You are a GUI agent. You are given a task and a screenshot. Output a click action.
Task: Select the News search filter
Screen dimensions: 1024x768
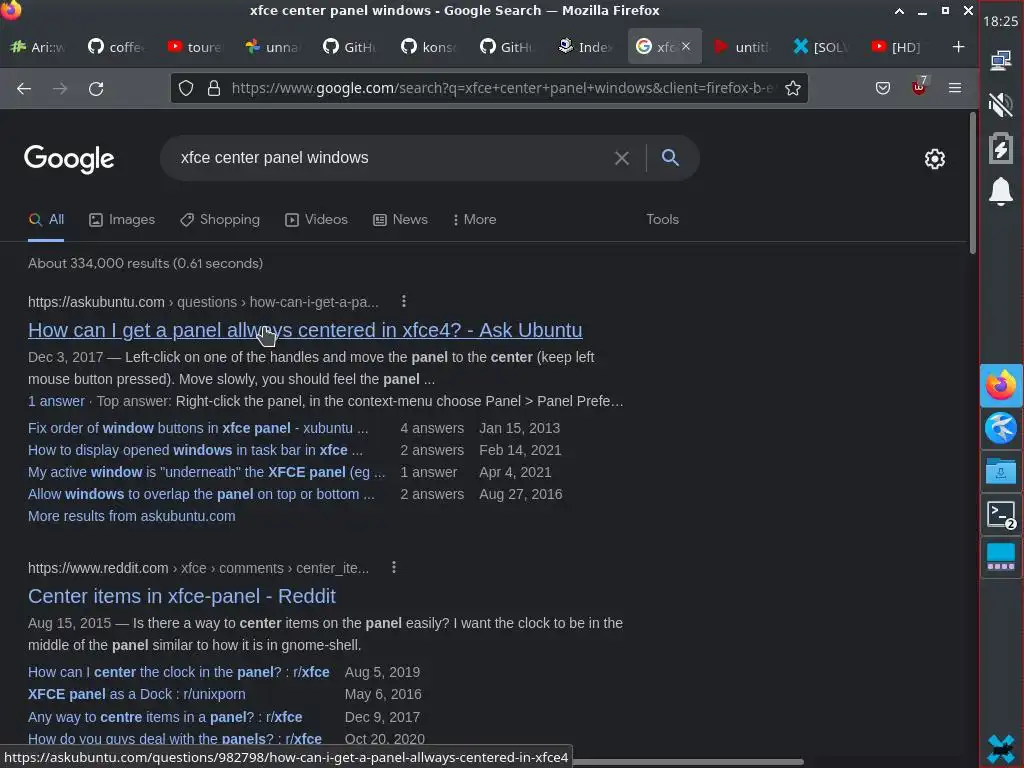(x=400, y=219)
